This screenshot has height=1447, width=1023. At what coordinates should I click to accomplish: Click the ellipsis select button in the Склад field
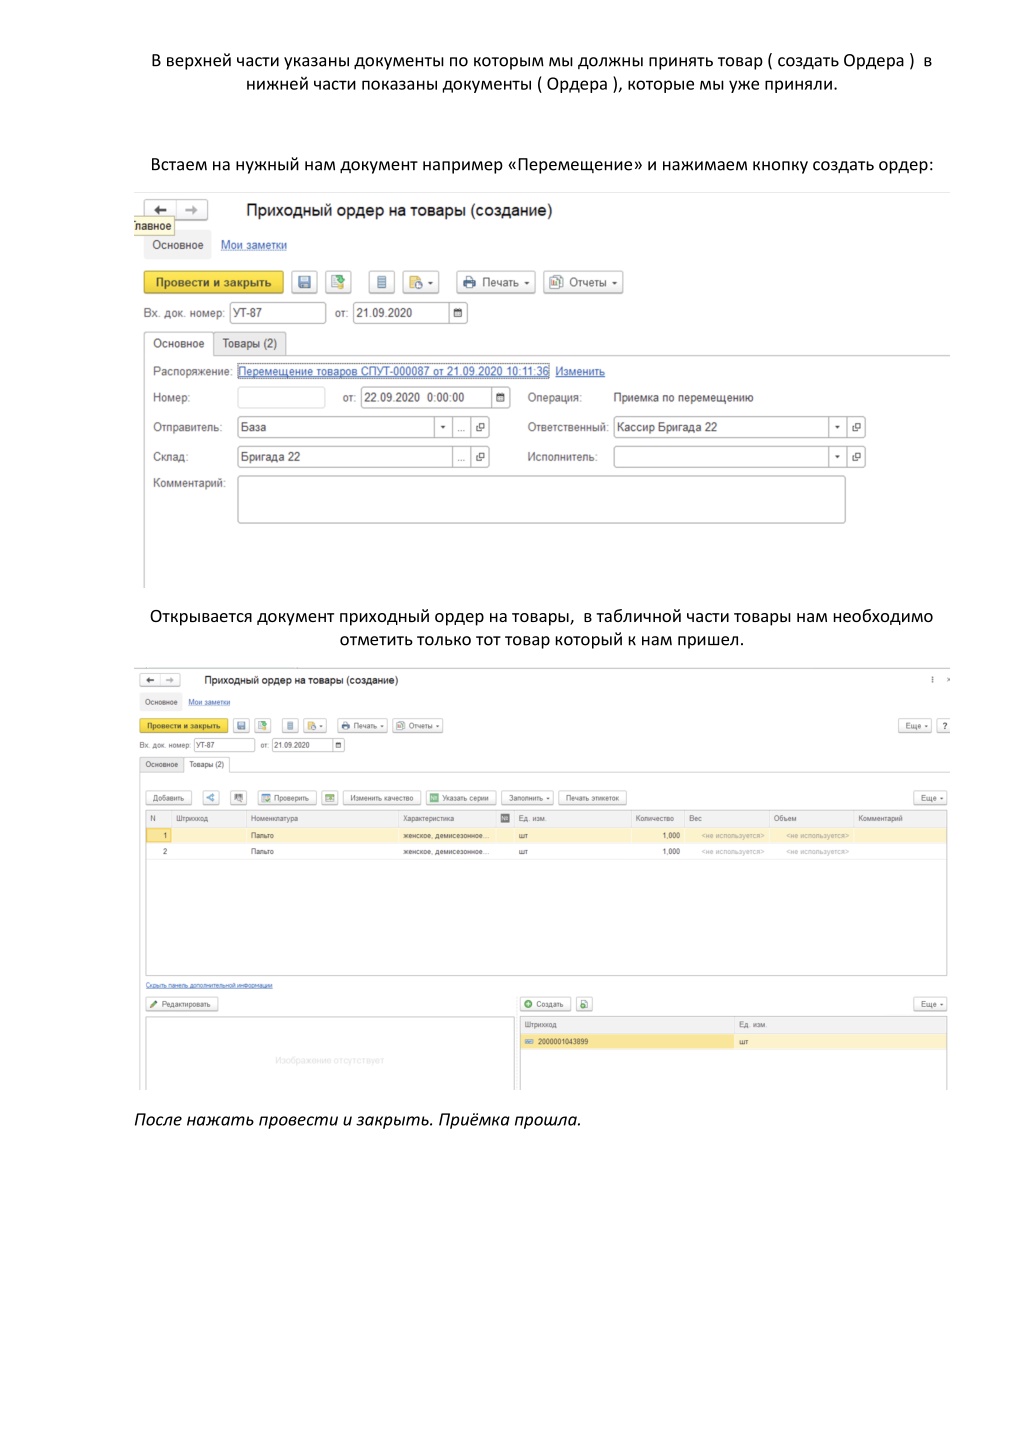(461, 457)
